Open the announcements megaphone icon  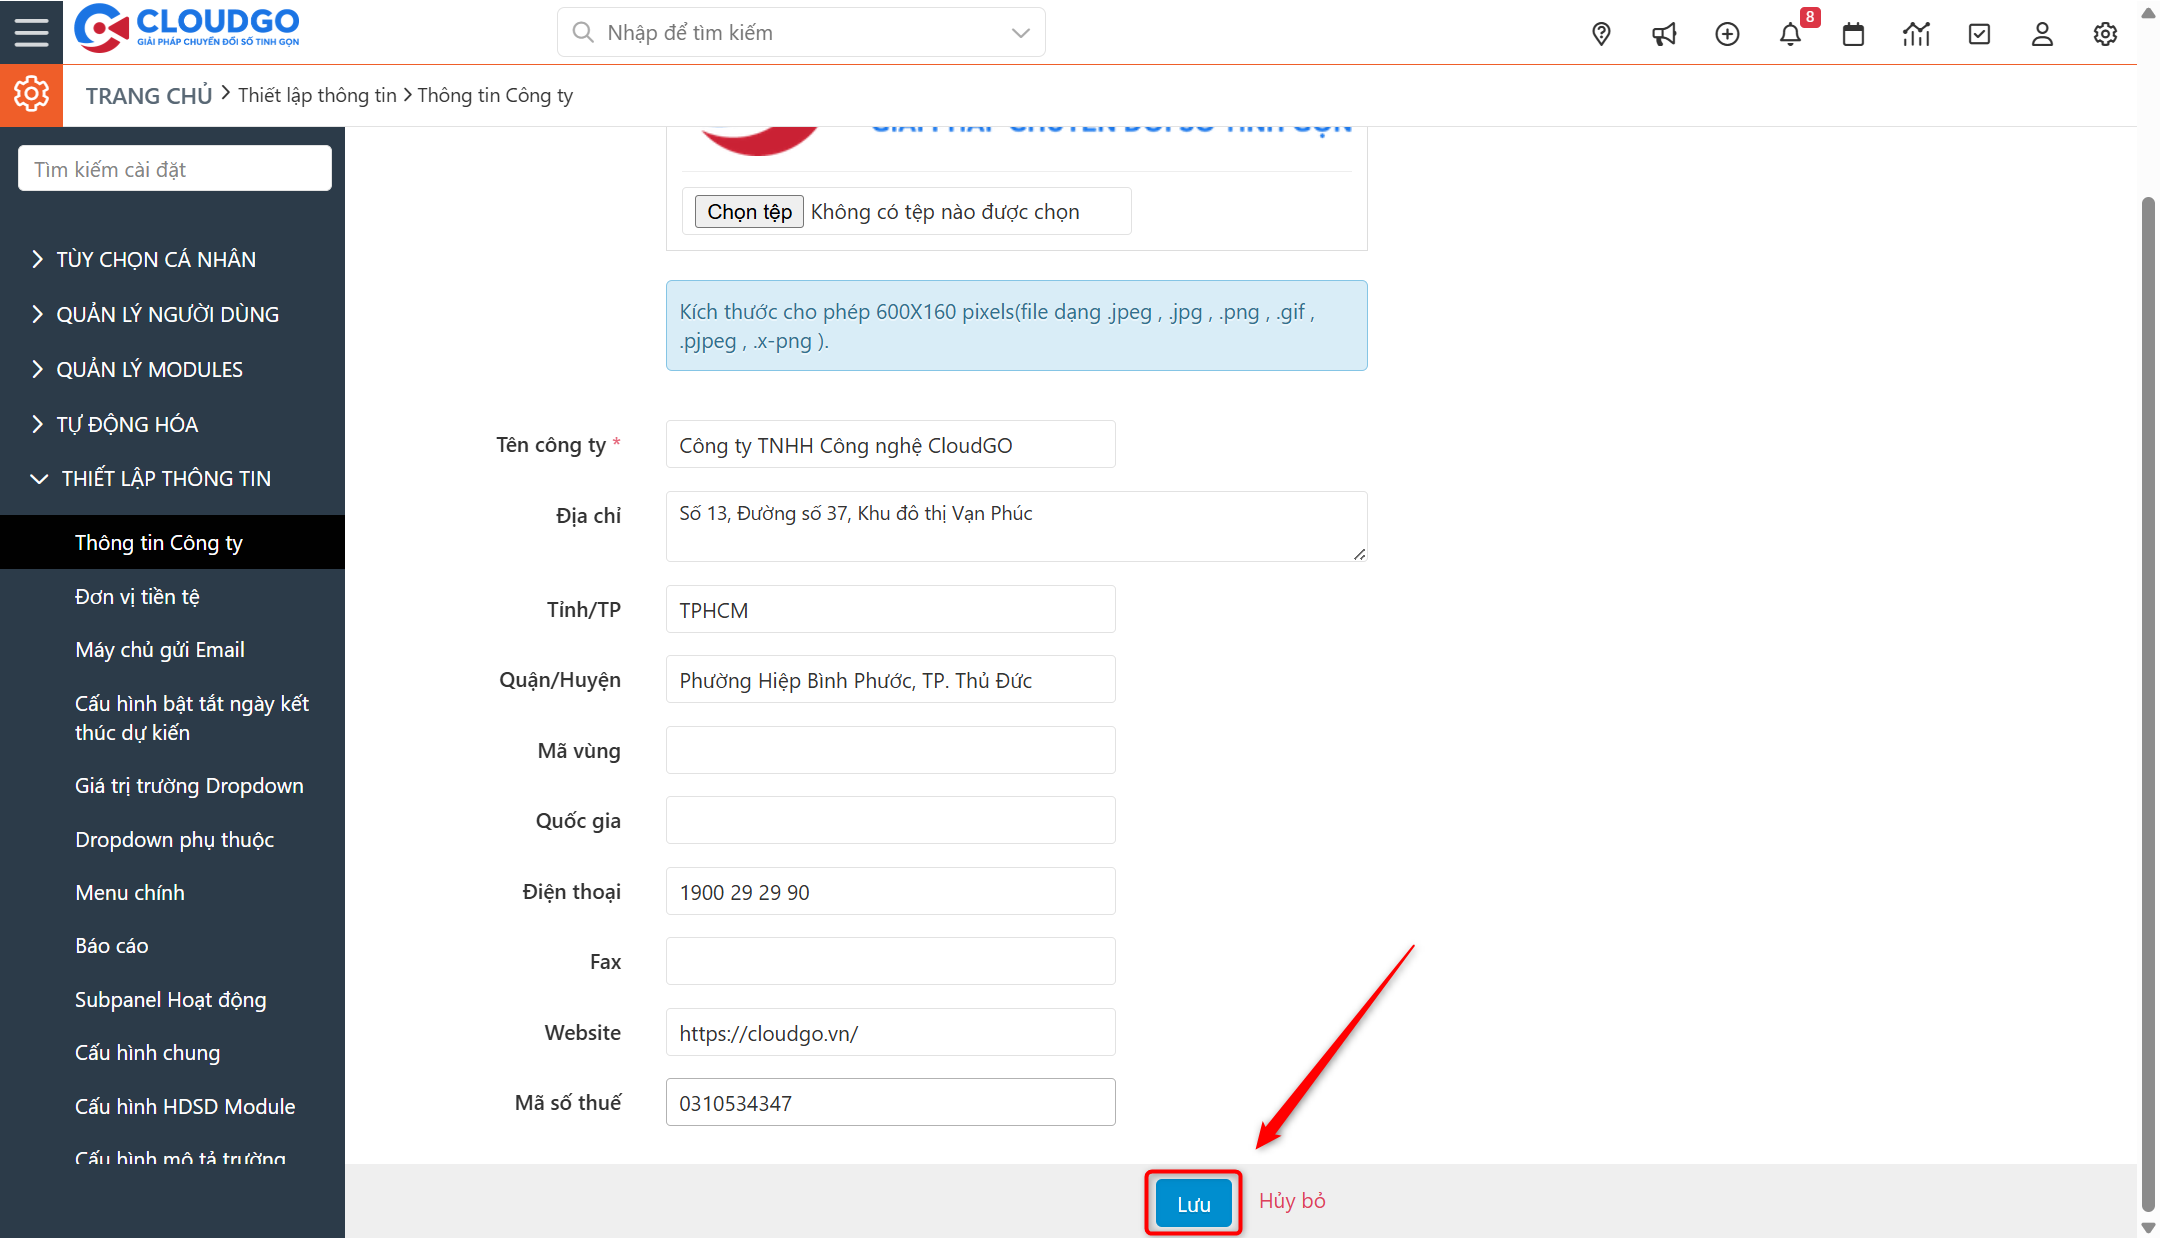tap(1664, 33)
